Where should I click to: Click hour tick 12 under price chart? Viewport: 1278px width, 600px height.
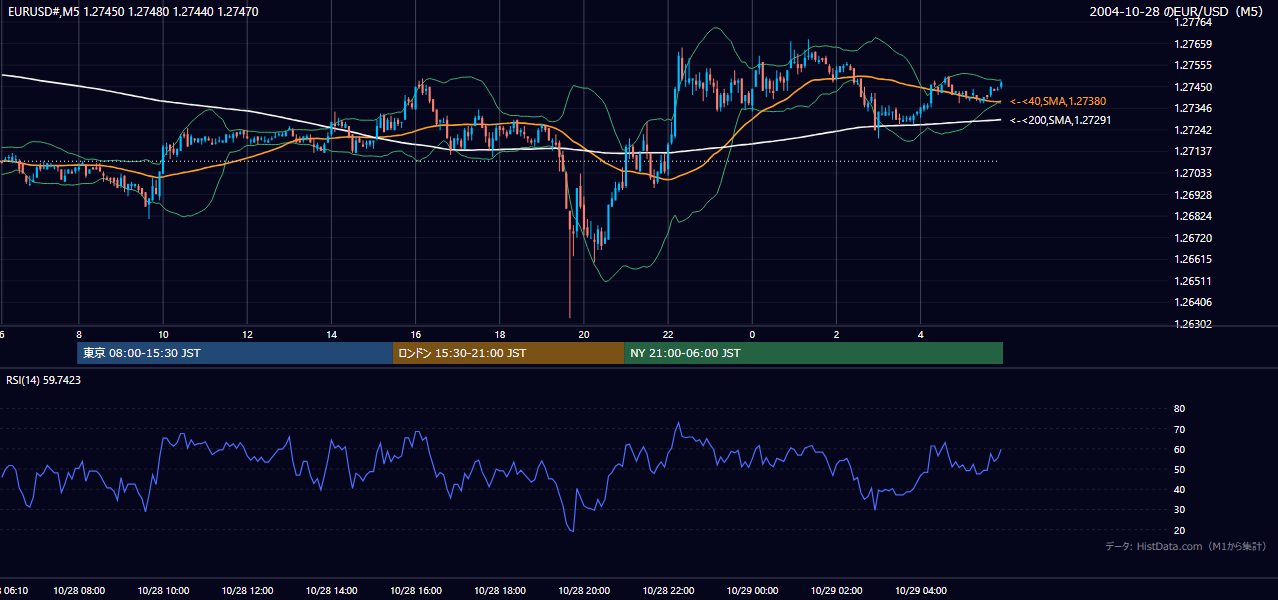(x=247, y=335)
